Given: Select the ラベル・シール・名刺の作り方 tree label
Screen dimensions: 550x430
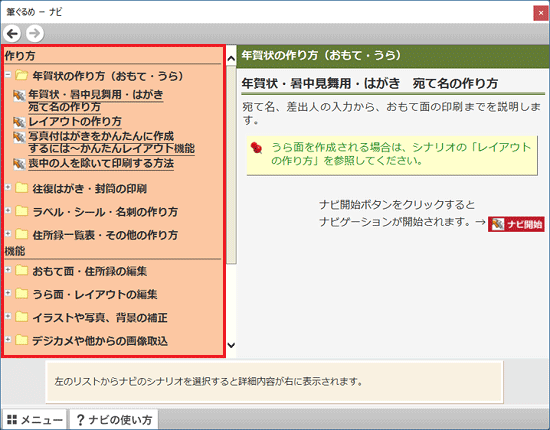Looking at the screenshot, I should (x=105, y=212).
